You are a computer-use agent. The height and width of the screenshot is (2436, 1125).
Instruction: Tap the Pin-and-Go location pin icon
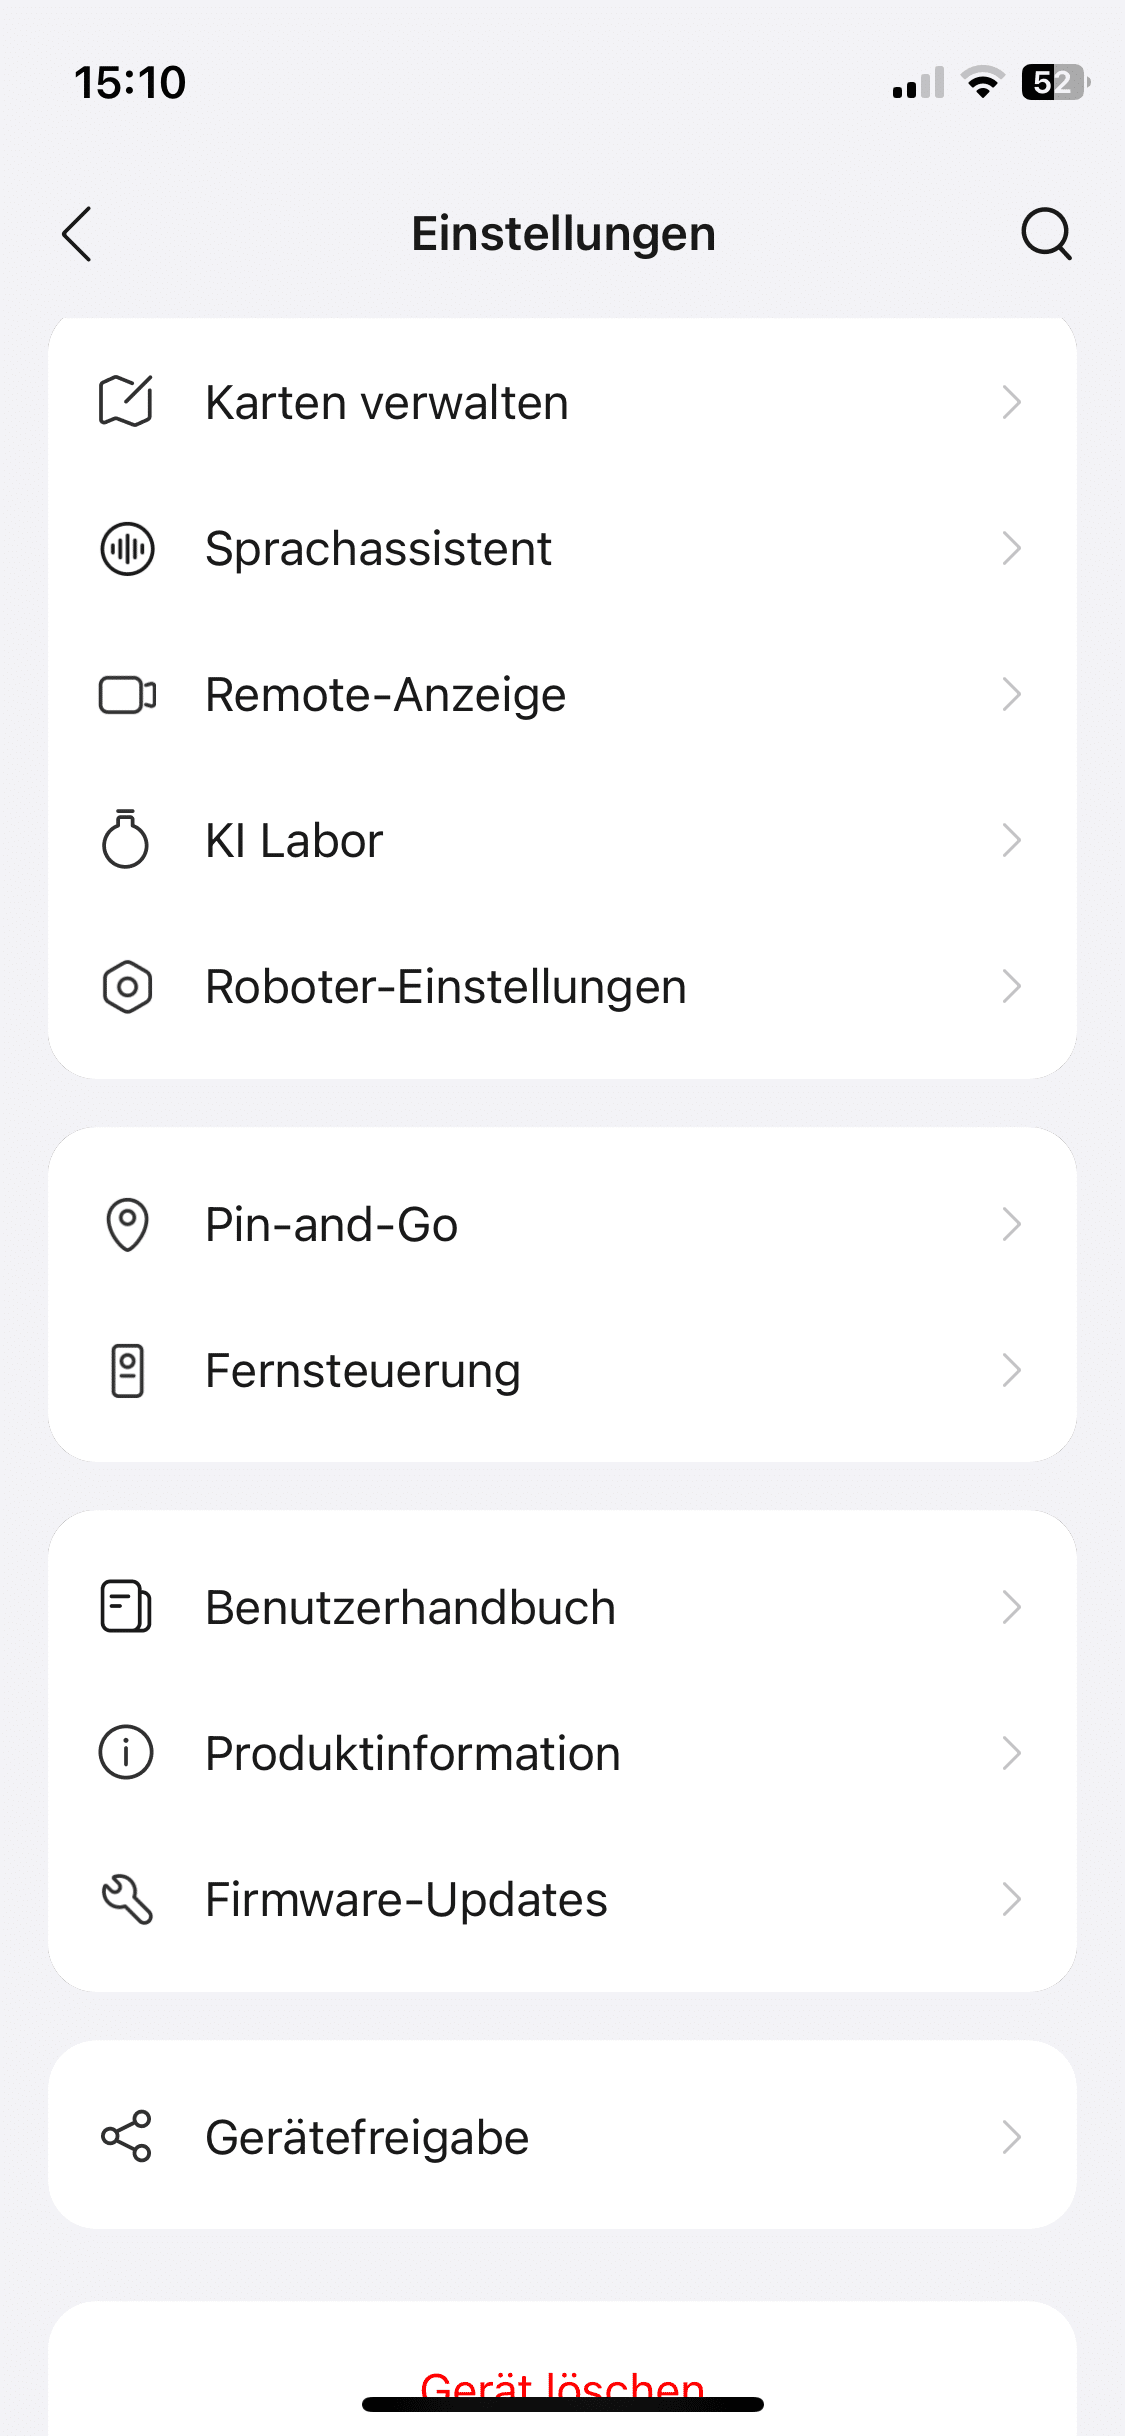[x=127, y=1225]
